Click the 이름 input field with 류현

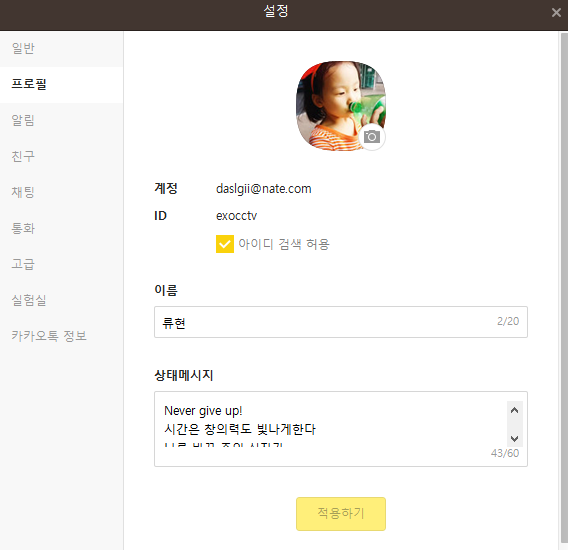point(341,322)
